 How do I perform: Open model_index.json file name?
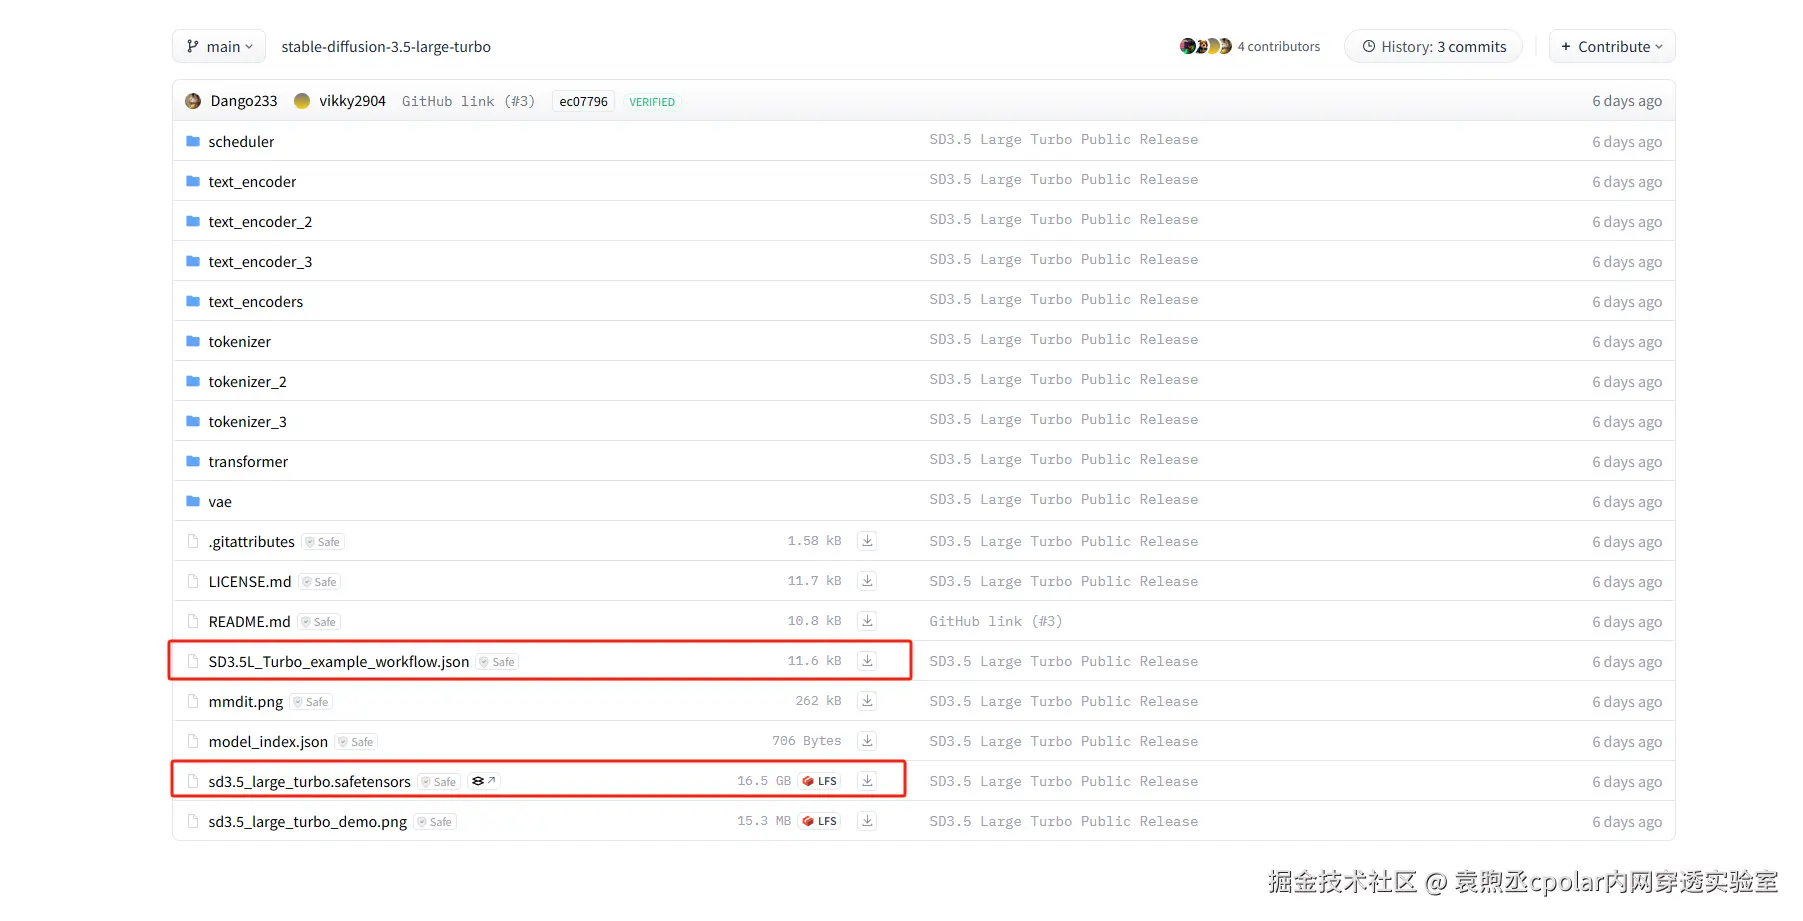(x=268, y=741)
